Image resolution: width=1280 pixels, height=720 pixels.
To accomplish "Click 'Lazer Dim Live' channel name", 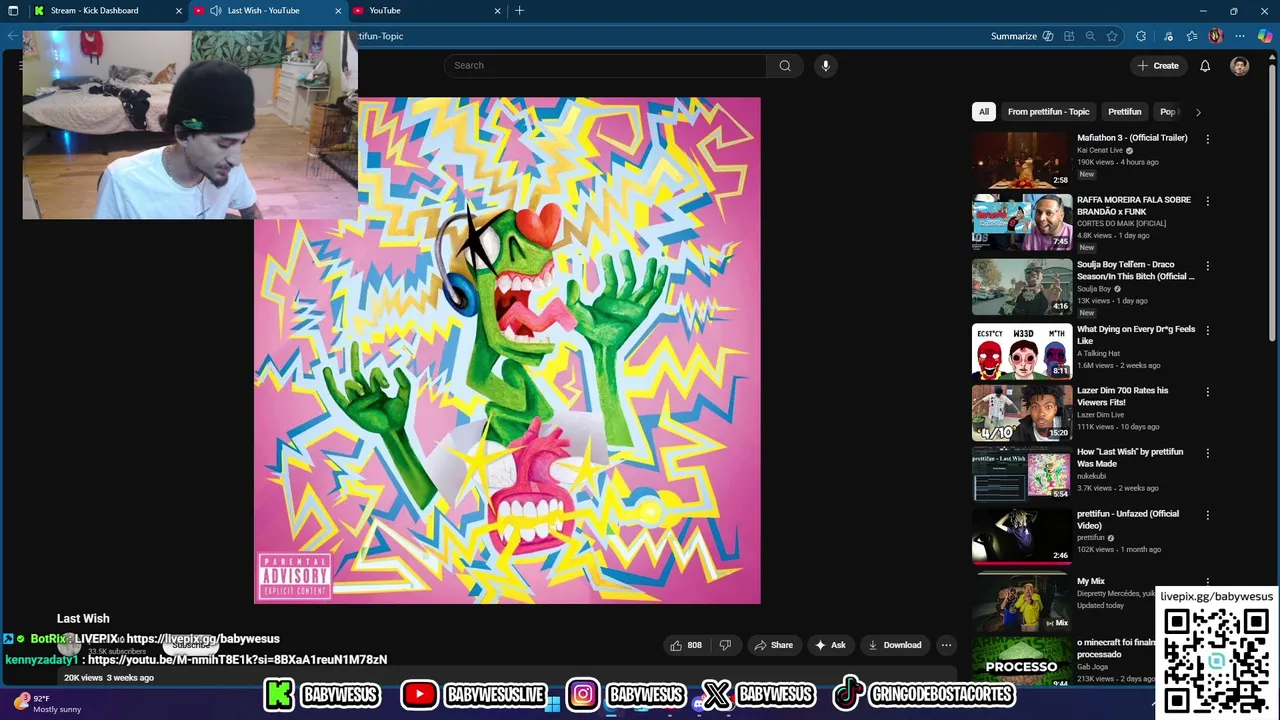I will click(1100, 415).
